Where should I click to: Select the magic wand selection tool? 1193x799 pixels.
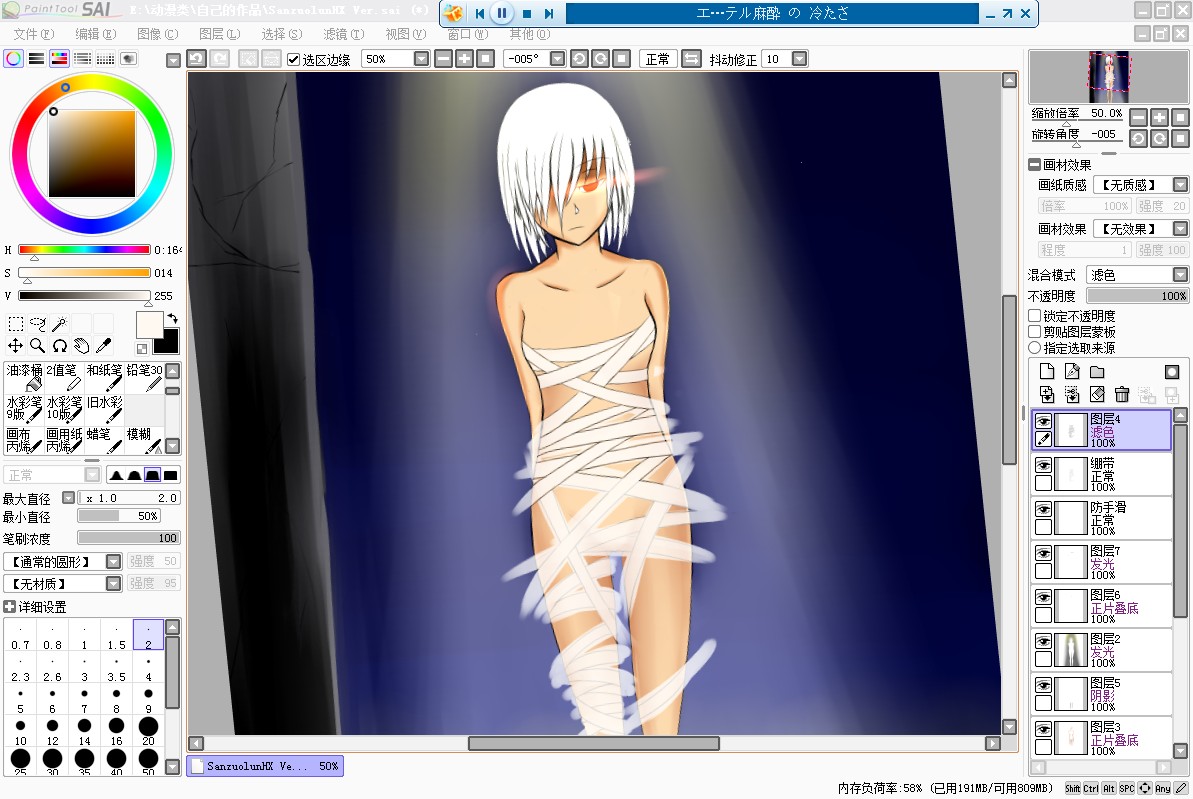59,324
